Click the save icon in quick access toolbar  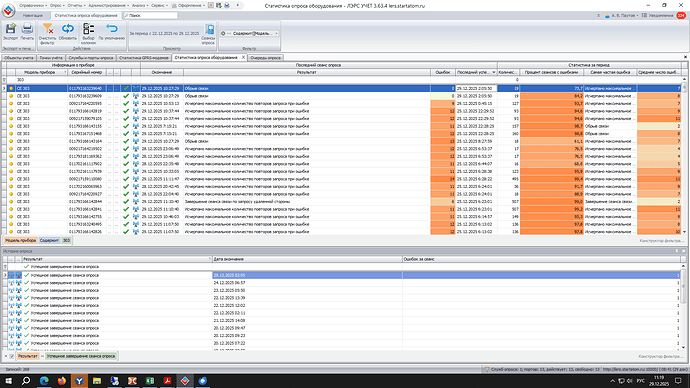[219, 5]
